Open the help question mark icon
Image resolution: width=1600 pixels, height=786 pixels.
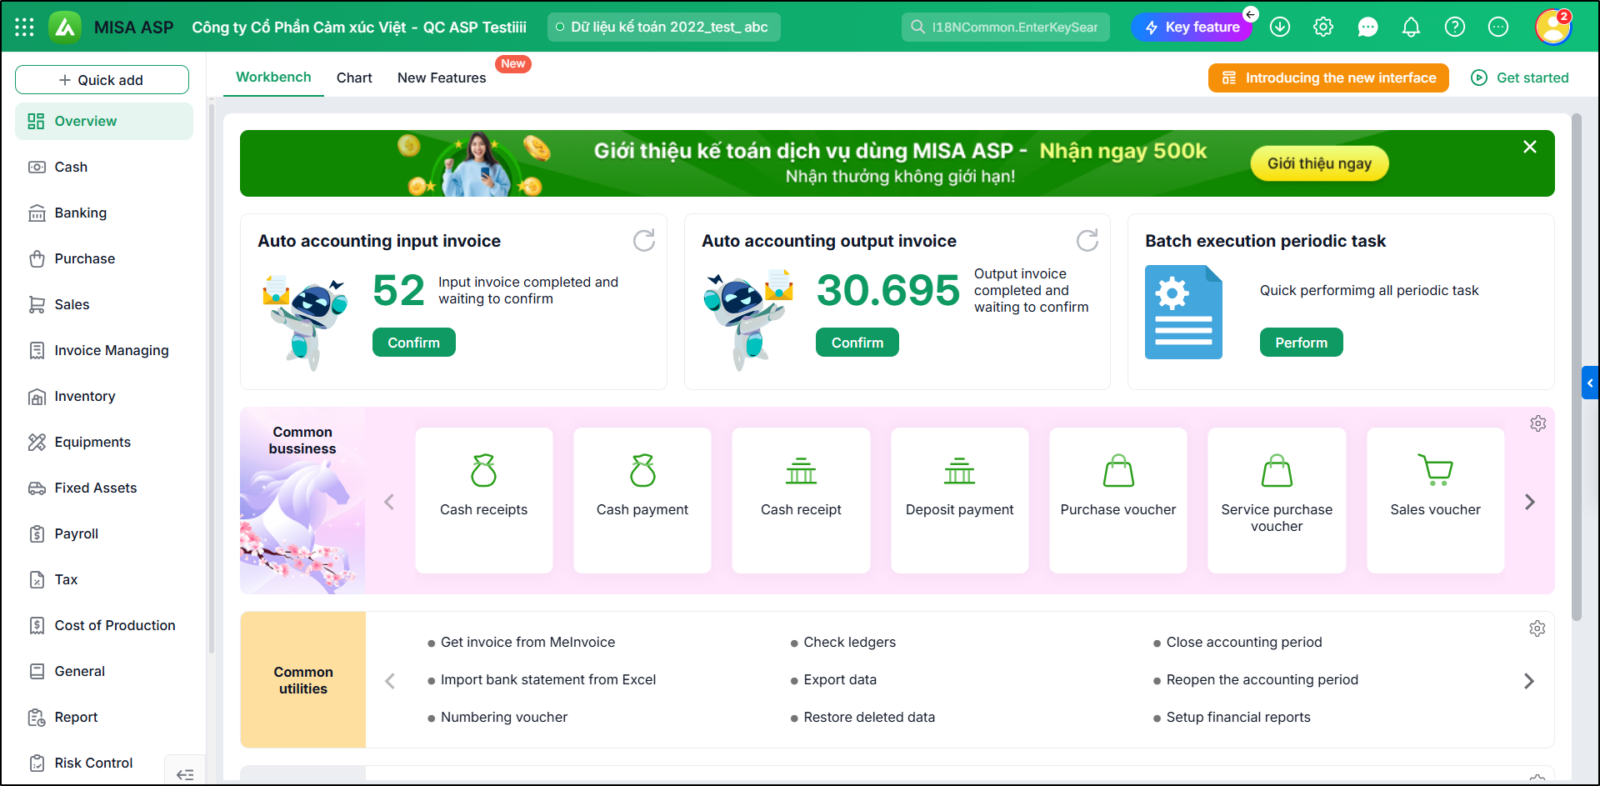[1455, 27]
